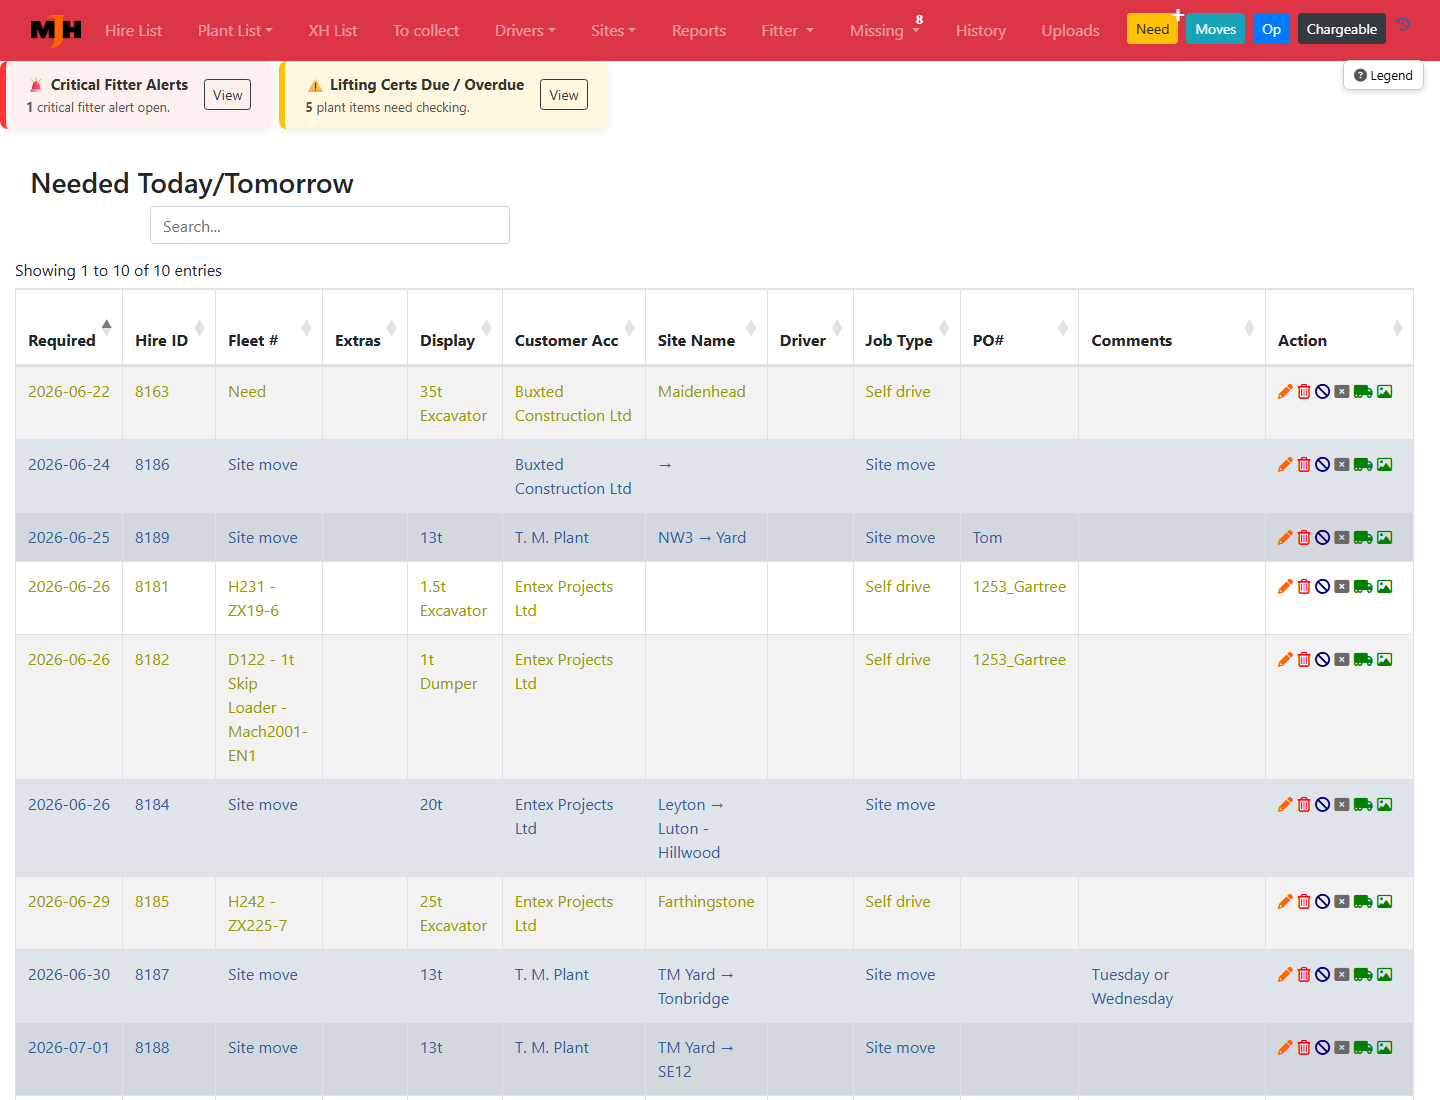Expand the Drivers dropdown menu
Image resolution: width=1440 pixels, height=1100 pixels.
pos(525,31)
